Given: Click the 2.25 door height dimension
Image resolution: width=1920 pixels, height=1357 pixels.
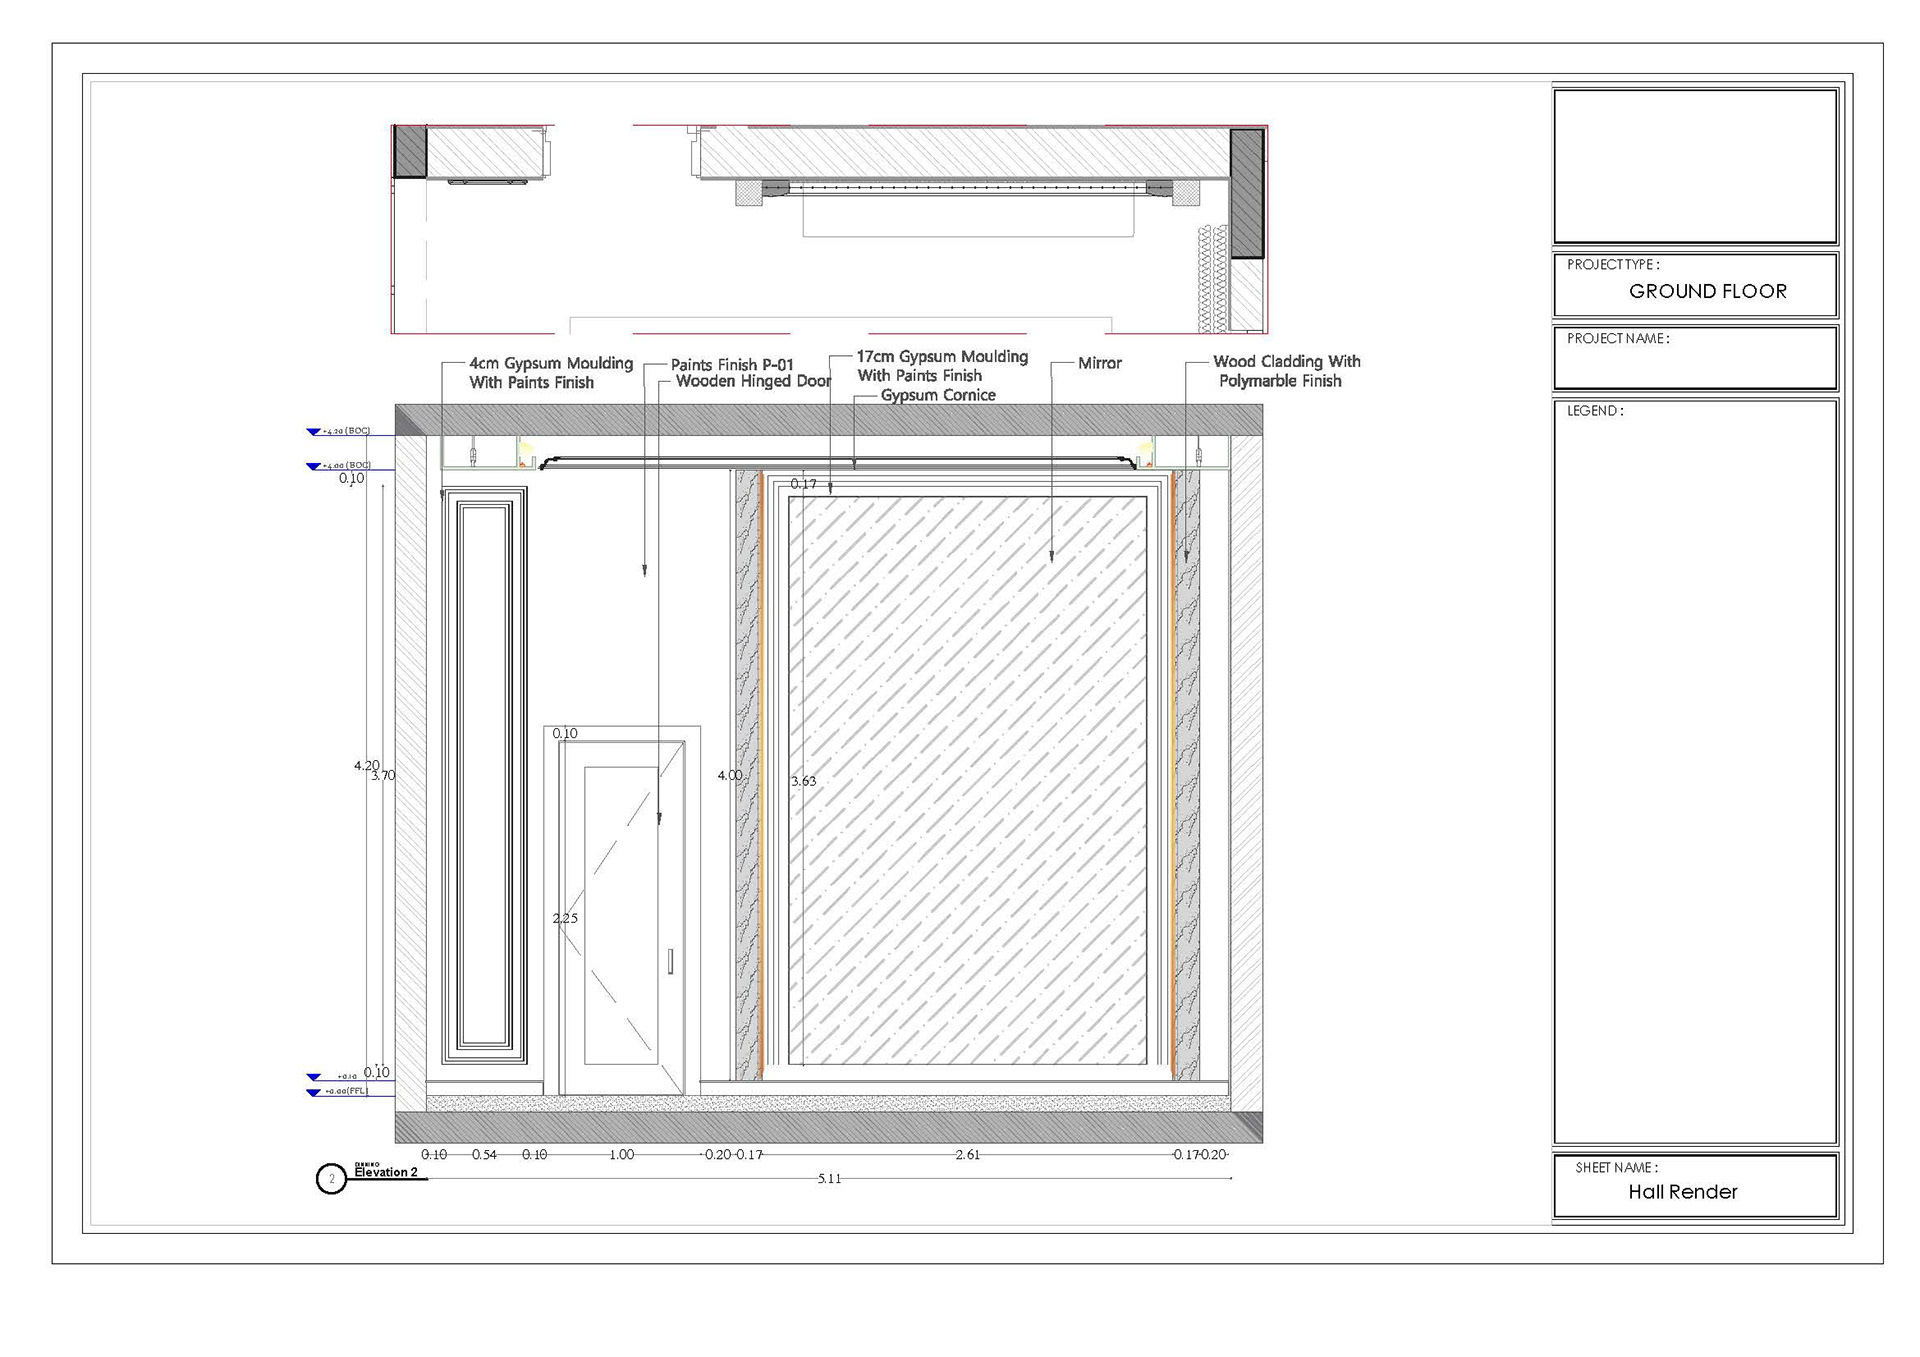Looking at the screenshot, I should pos(565,918).
